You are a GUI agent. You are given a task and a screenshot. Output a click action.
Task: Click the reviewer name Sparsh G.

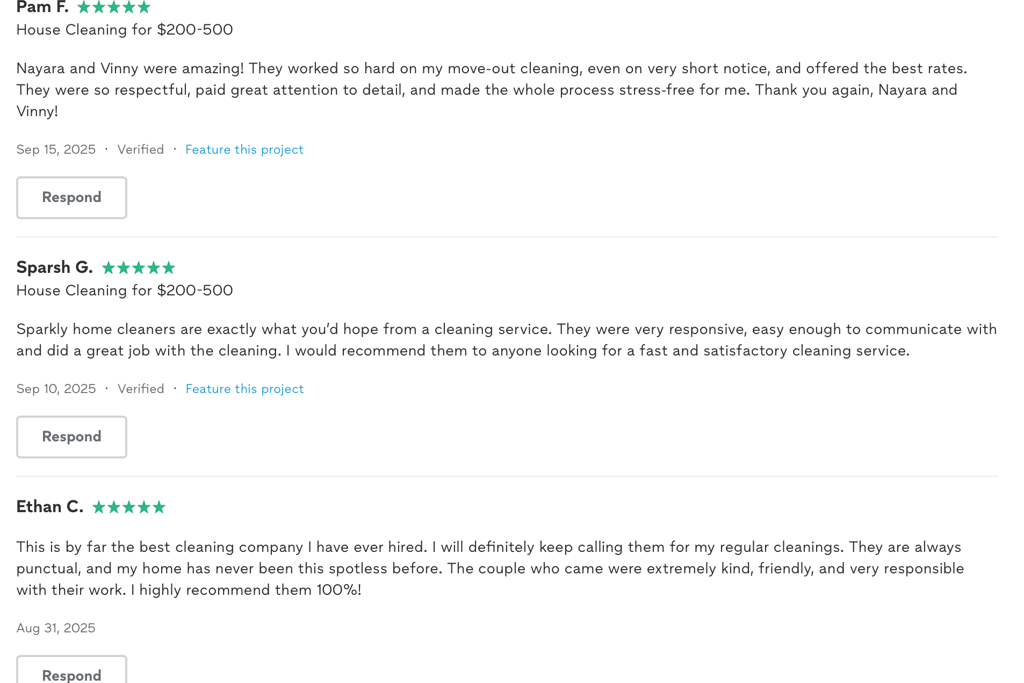point(54,267)
